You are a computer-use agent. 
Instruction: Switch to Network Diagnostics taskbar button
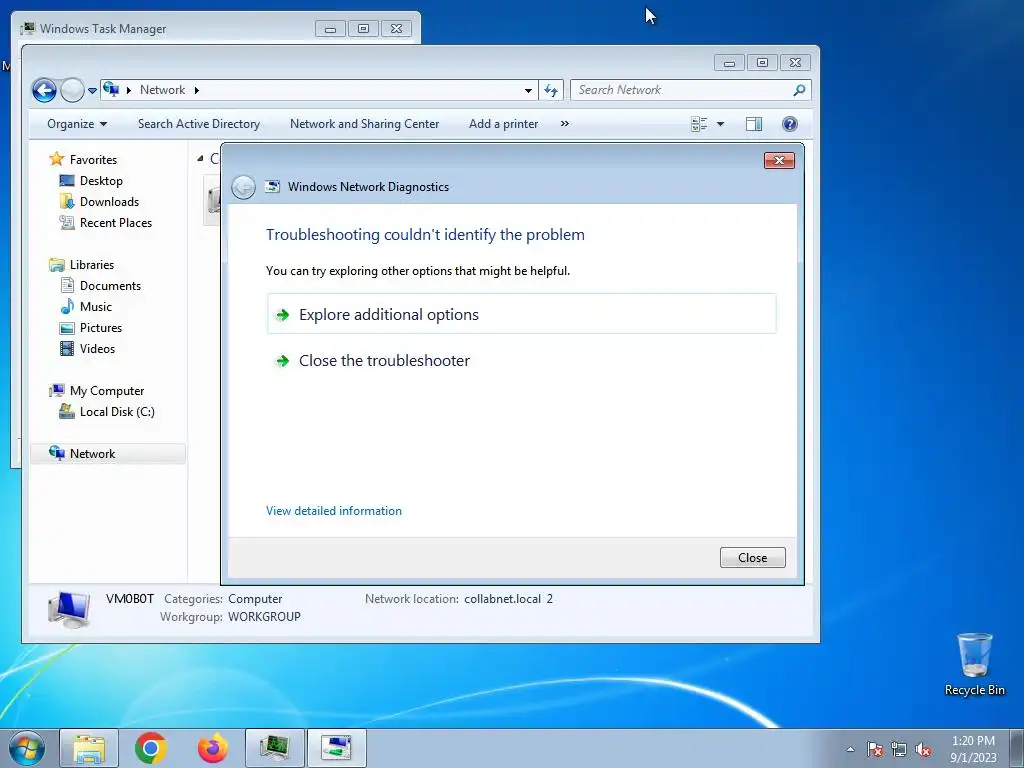pos(337,748)
